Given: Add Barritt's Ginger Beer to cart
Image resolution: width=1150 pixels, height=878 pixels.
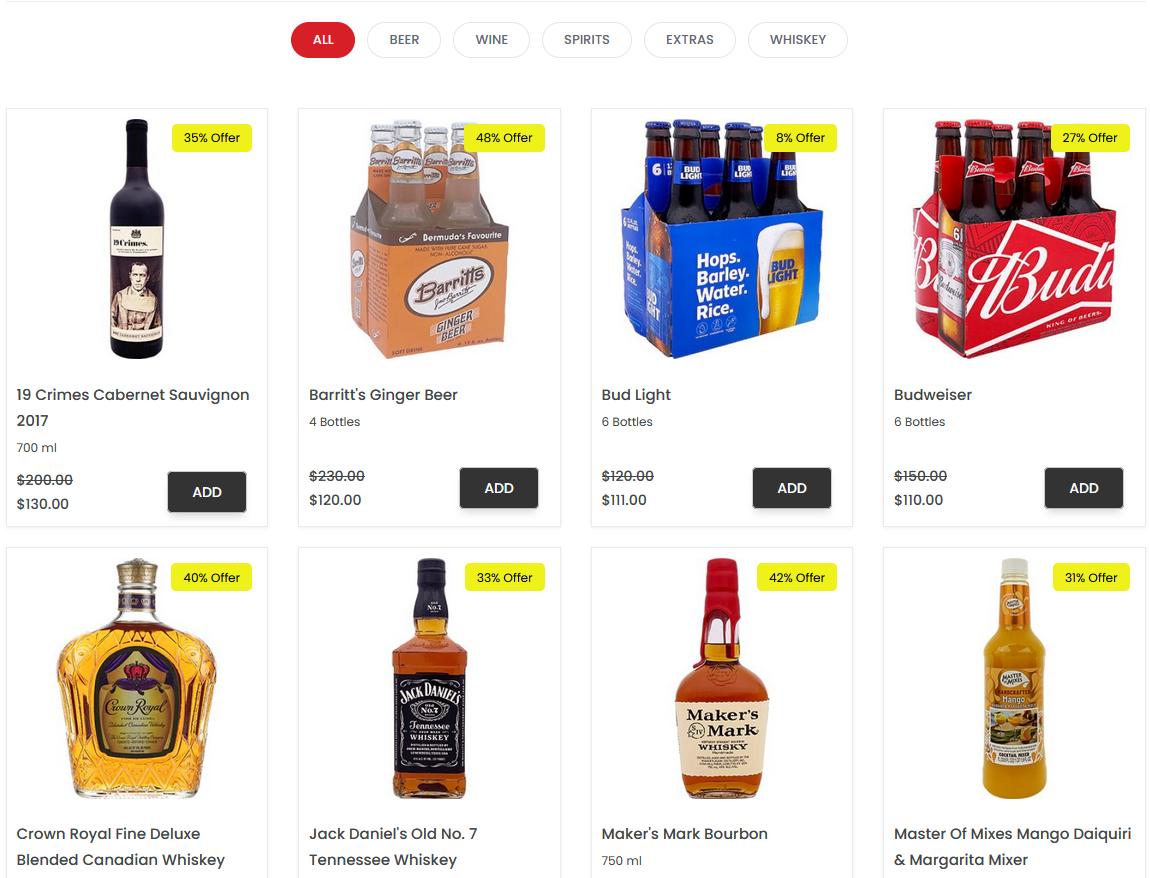Looking at the screenshot, I should pos(499,488).
